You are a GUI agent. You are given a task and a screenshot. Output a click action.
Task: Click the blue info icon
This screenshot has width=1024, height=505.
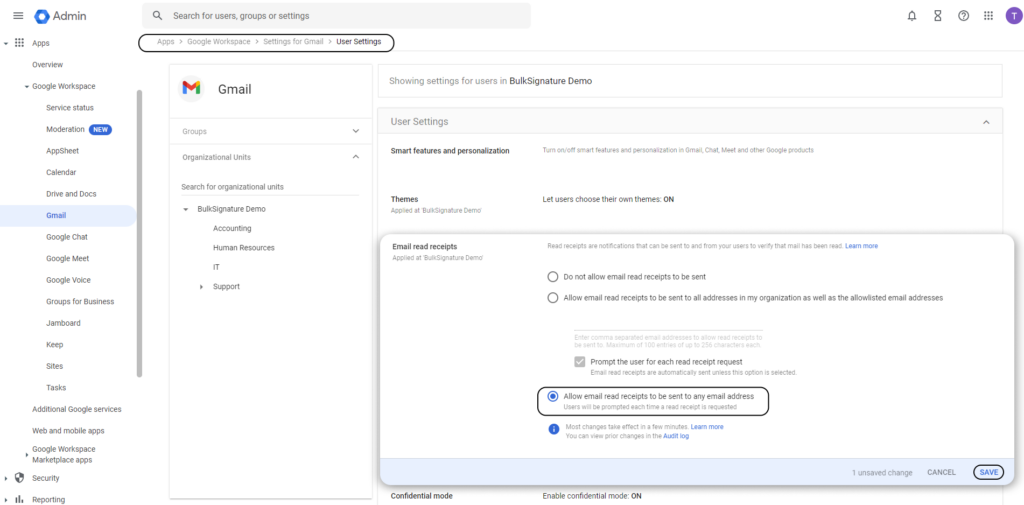553,429
